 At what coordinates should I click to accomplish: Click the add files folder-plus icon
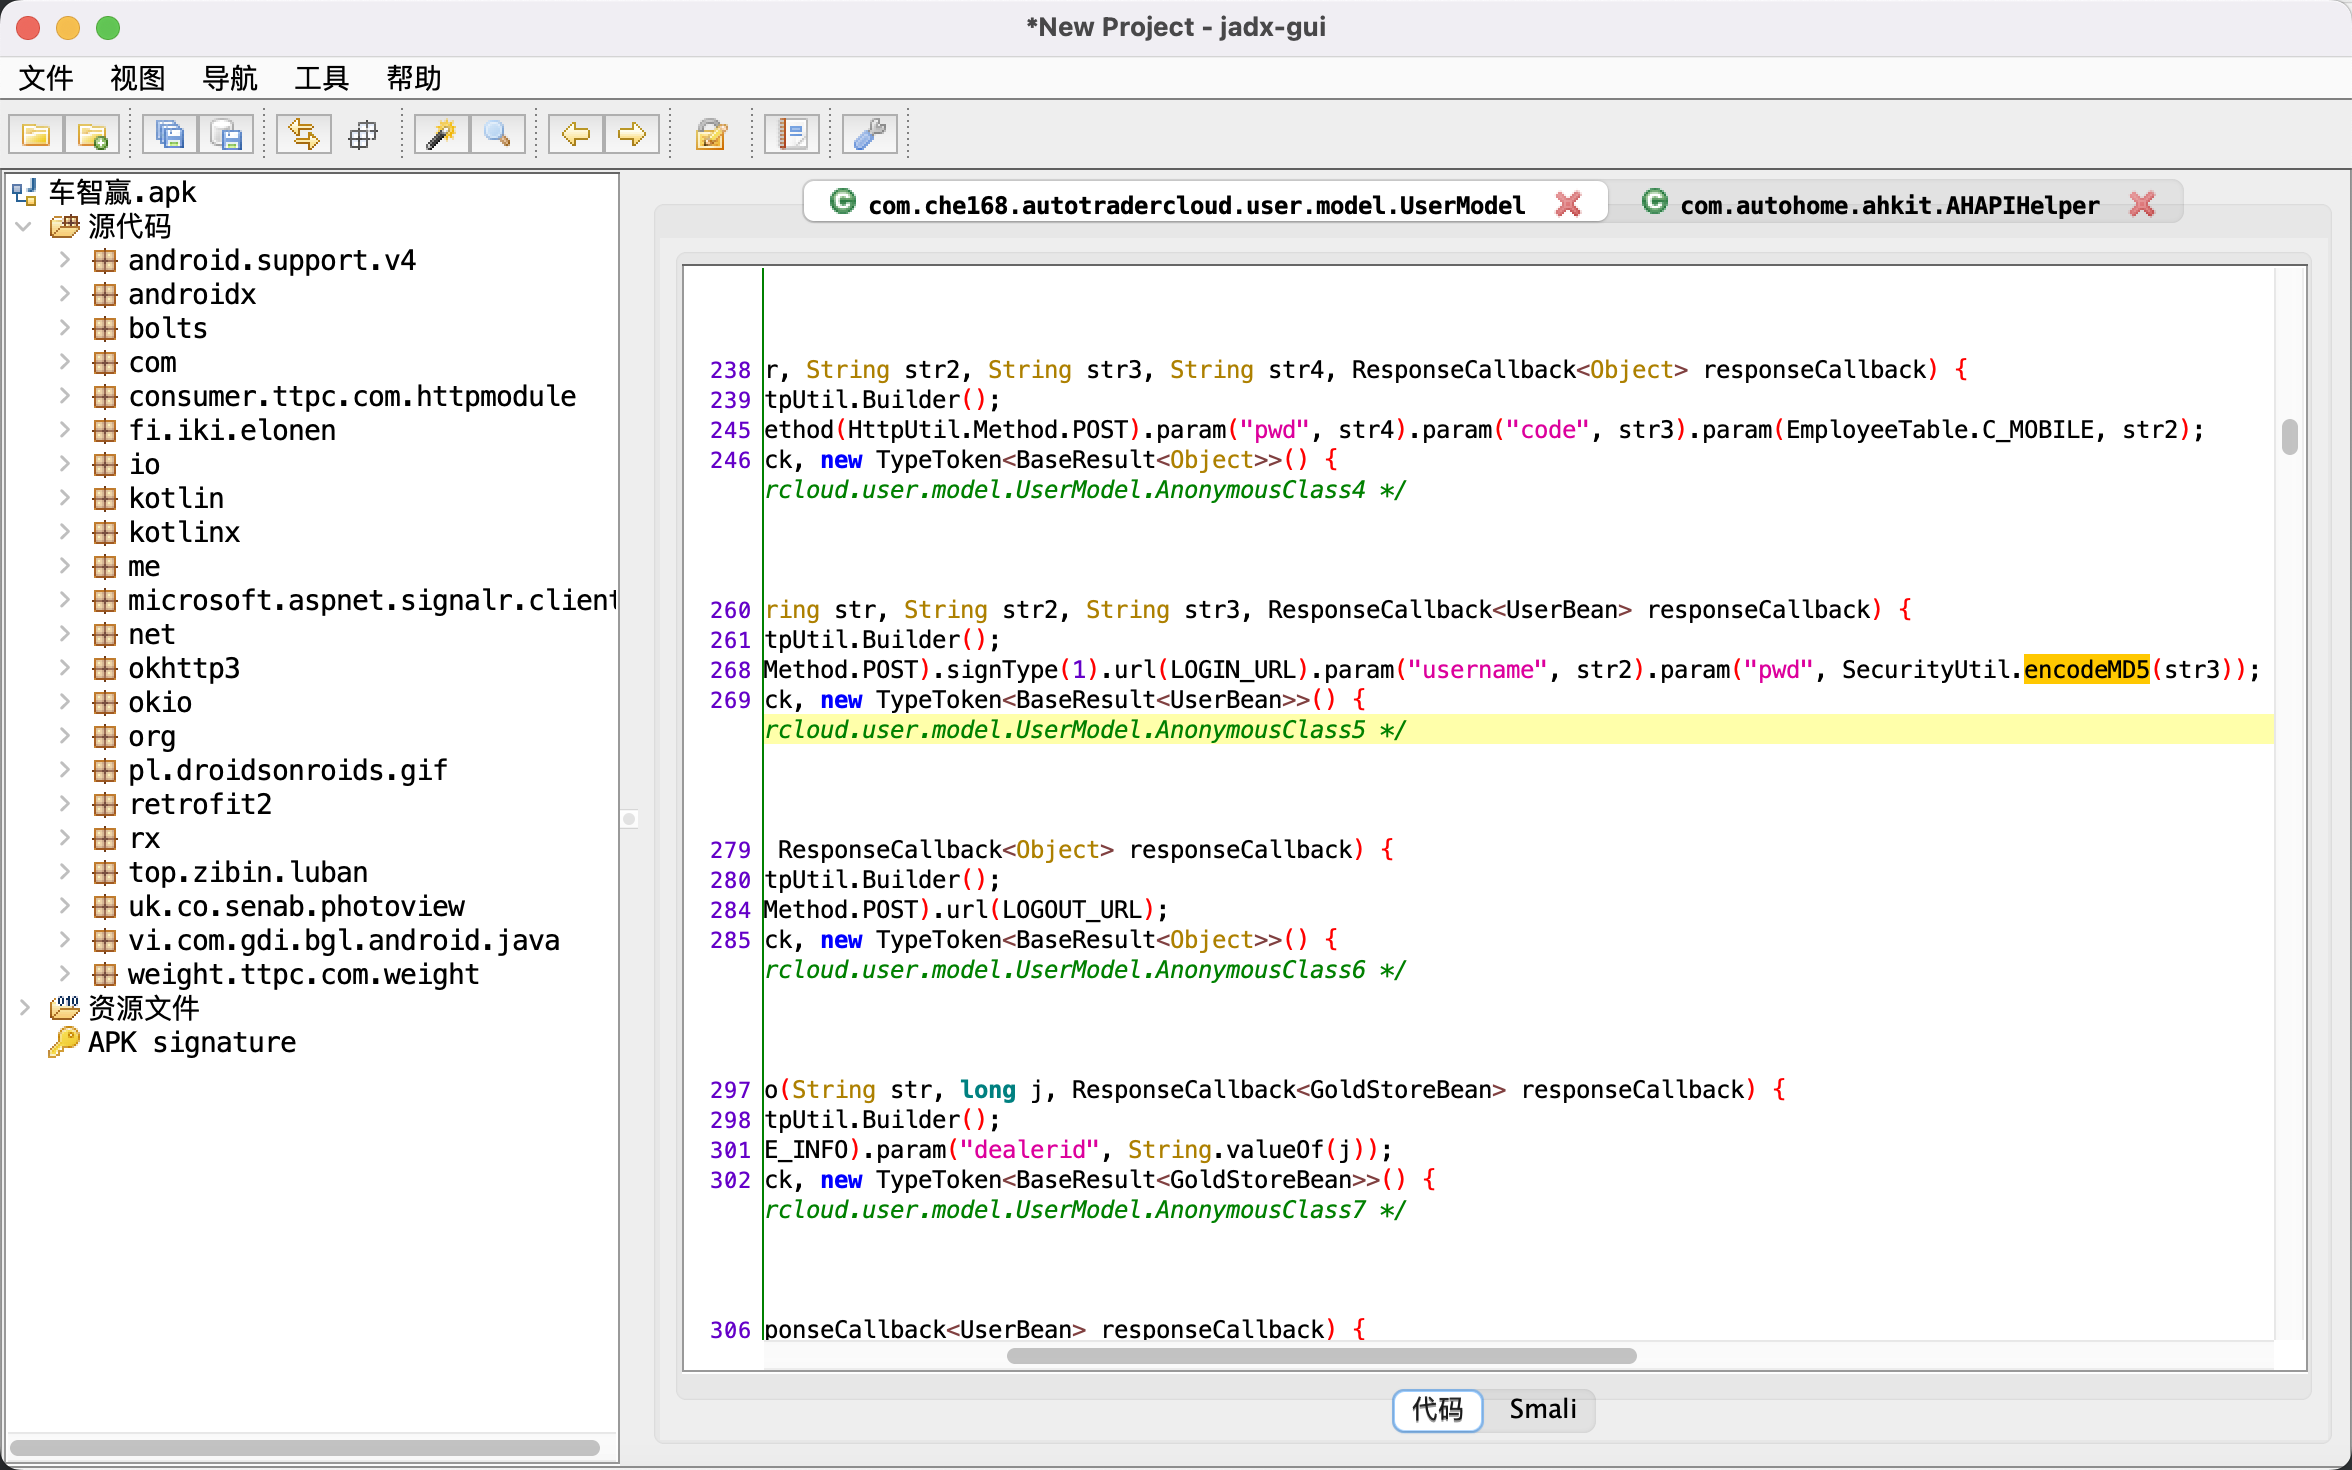pos(92,134)
